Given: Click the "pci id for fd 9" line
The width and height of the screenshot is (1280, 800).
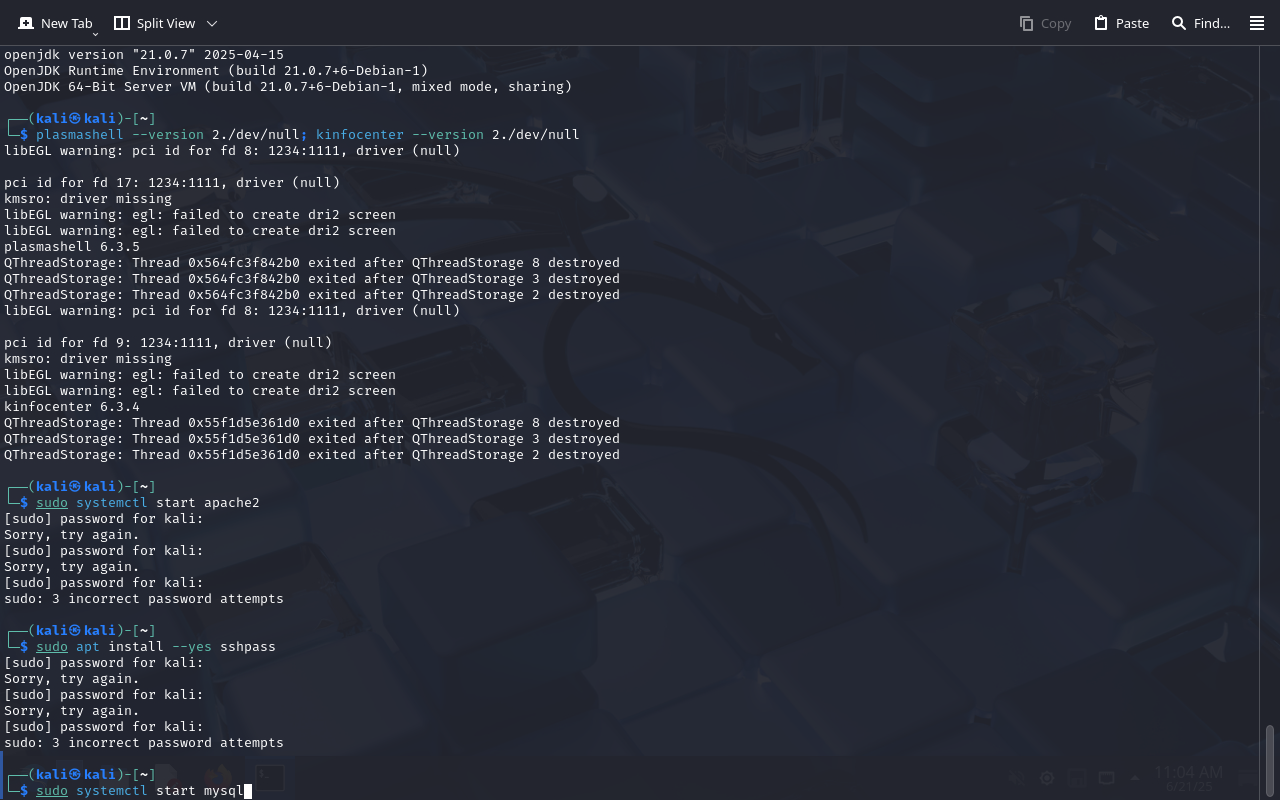Looking at the screenshot, I should tap(168, 343).
